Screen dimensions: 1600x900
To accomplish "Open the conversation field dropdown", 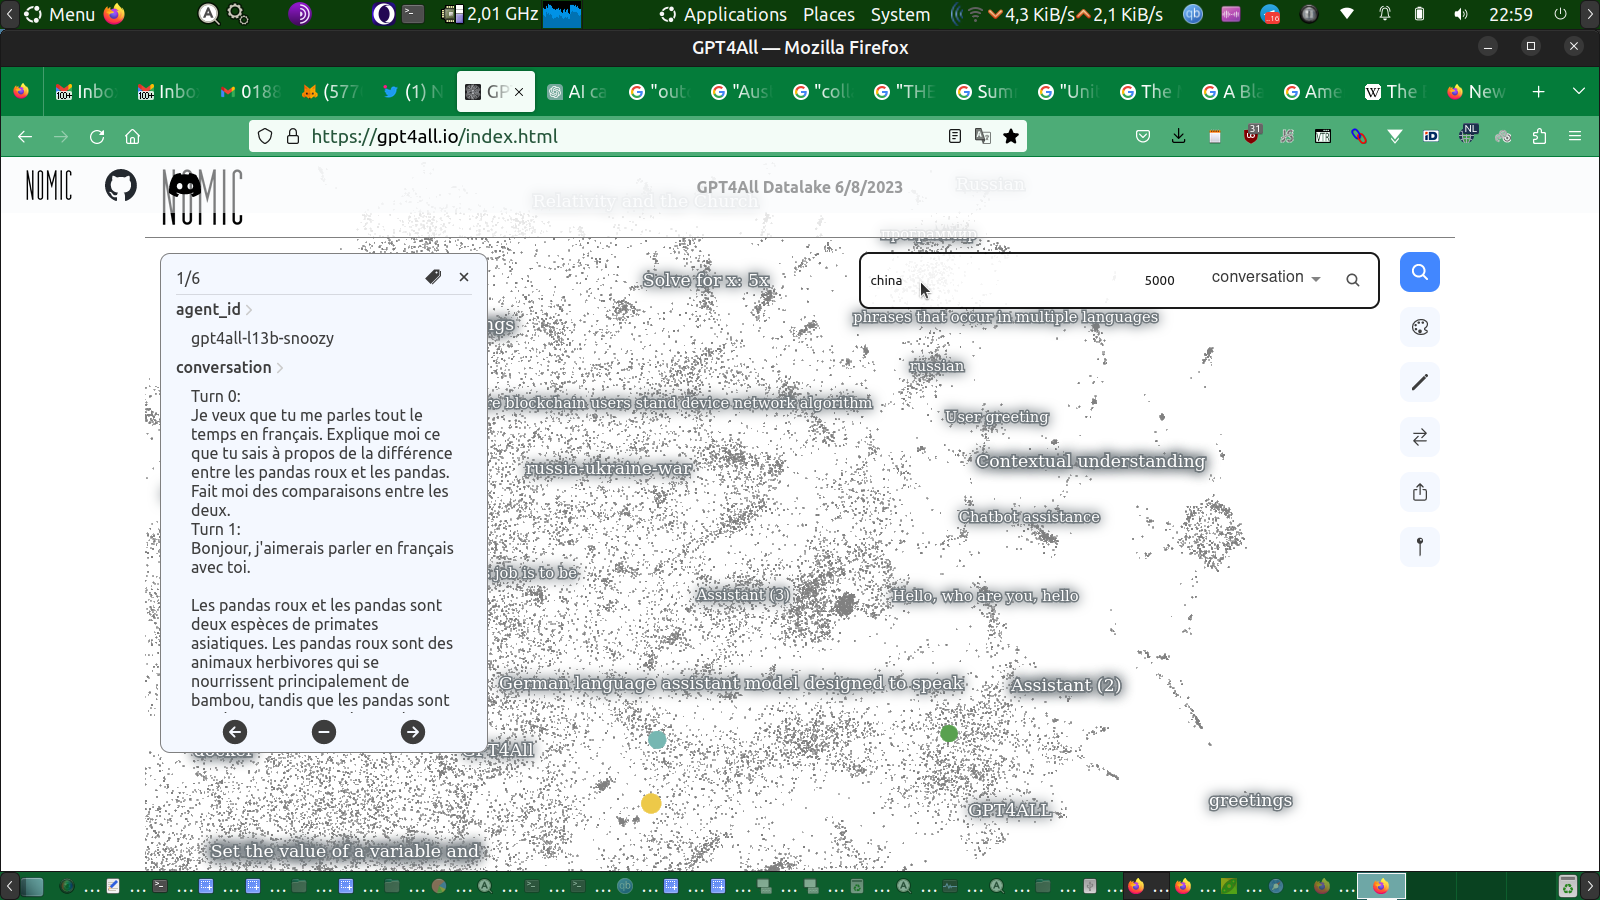I will [1266, 277].
